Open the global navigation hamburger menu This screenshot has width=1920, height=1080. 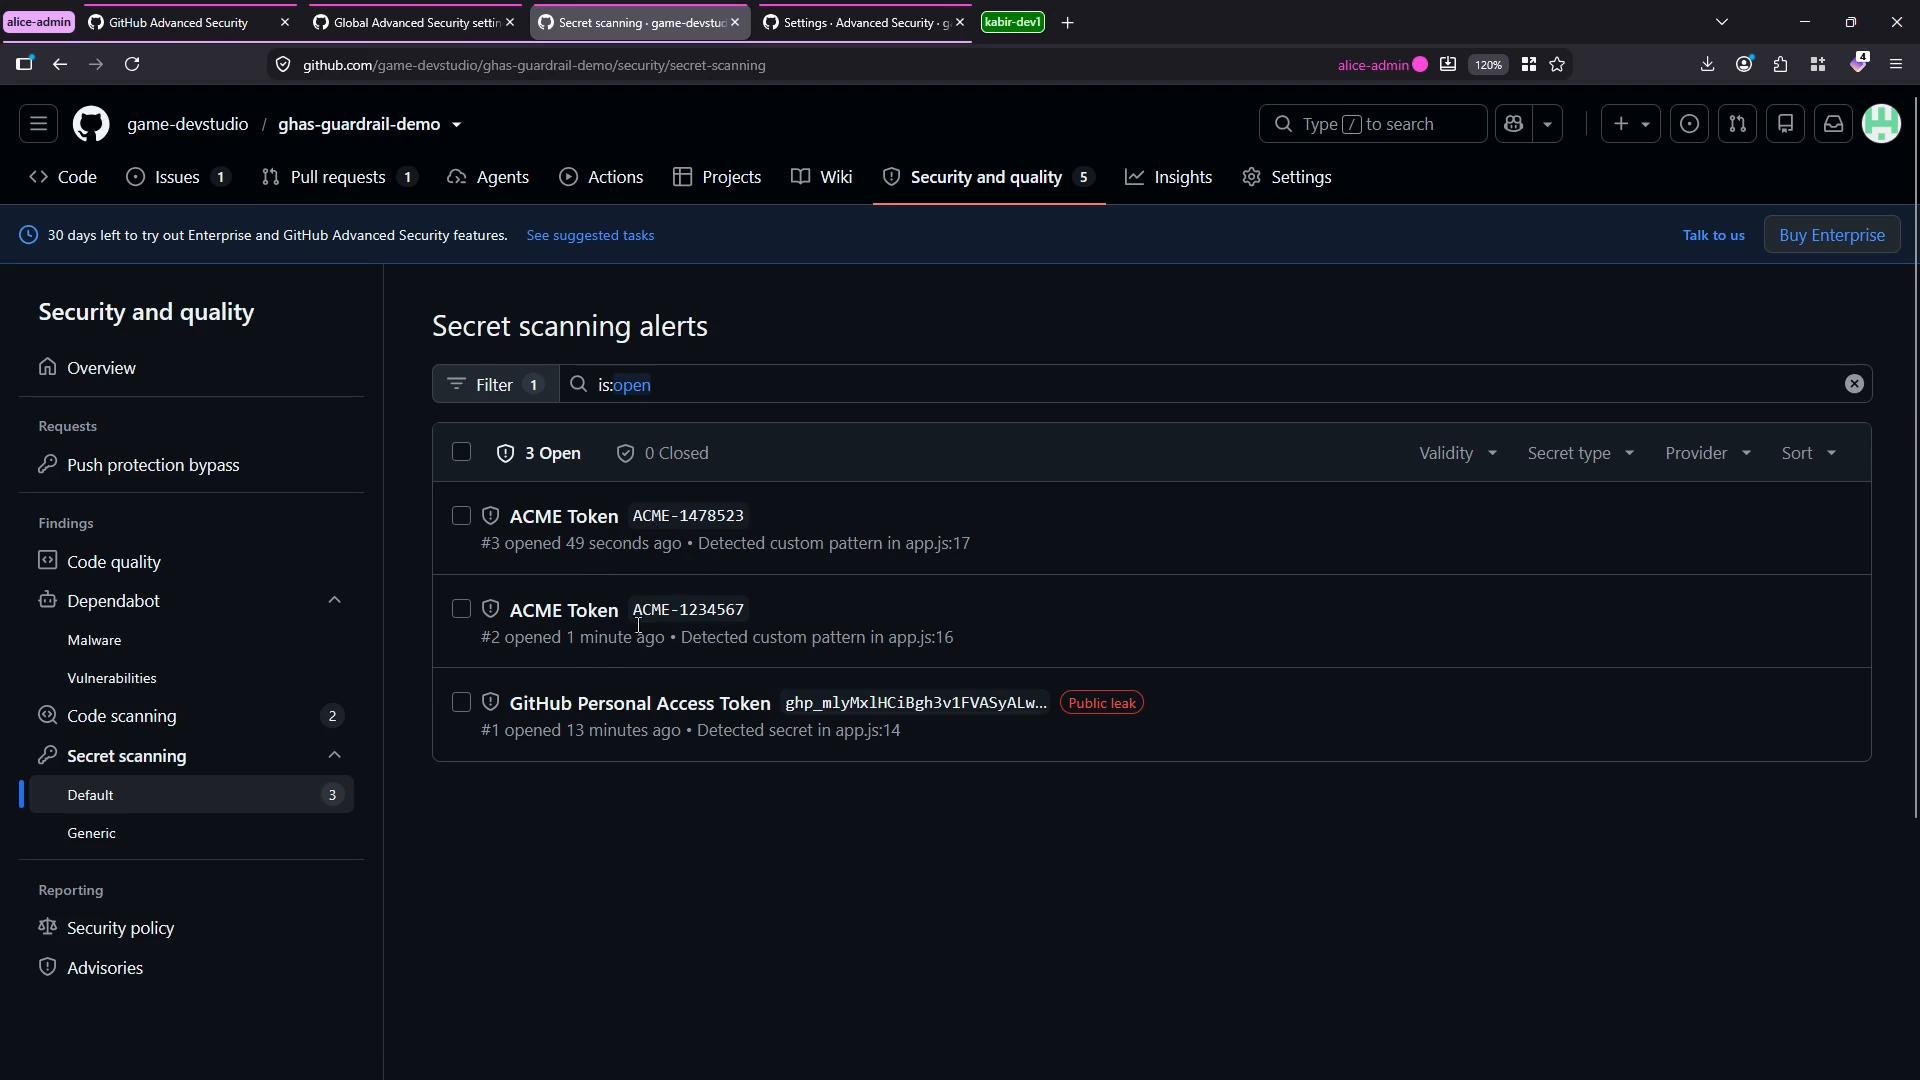tap(38, 124)
